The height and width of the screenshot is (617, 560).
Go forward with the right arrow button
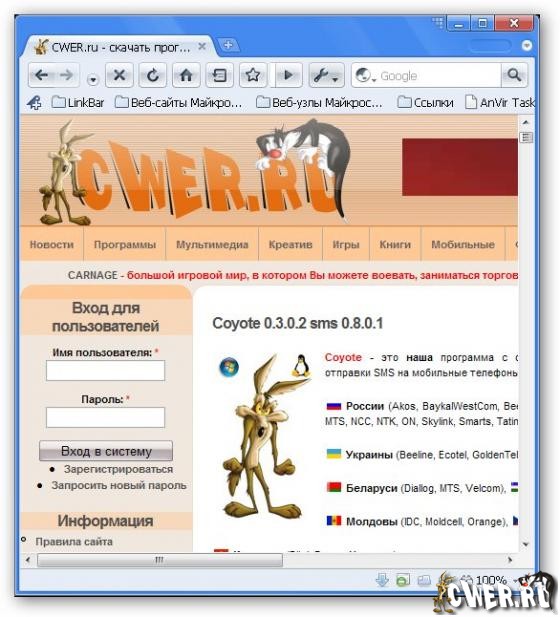click(67, 75)
